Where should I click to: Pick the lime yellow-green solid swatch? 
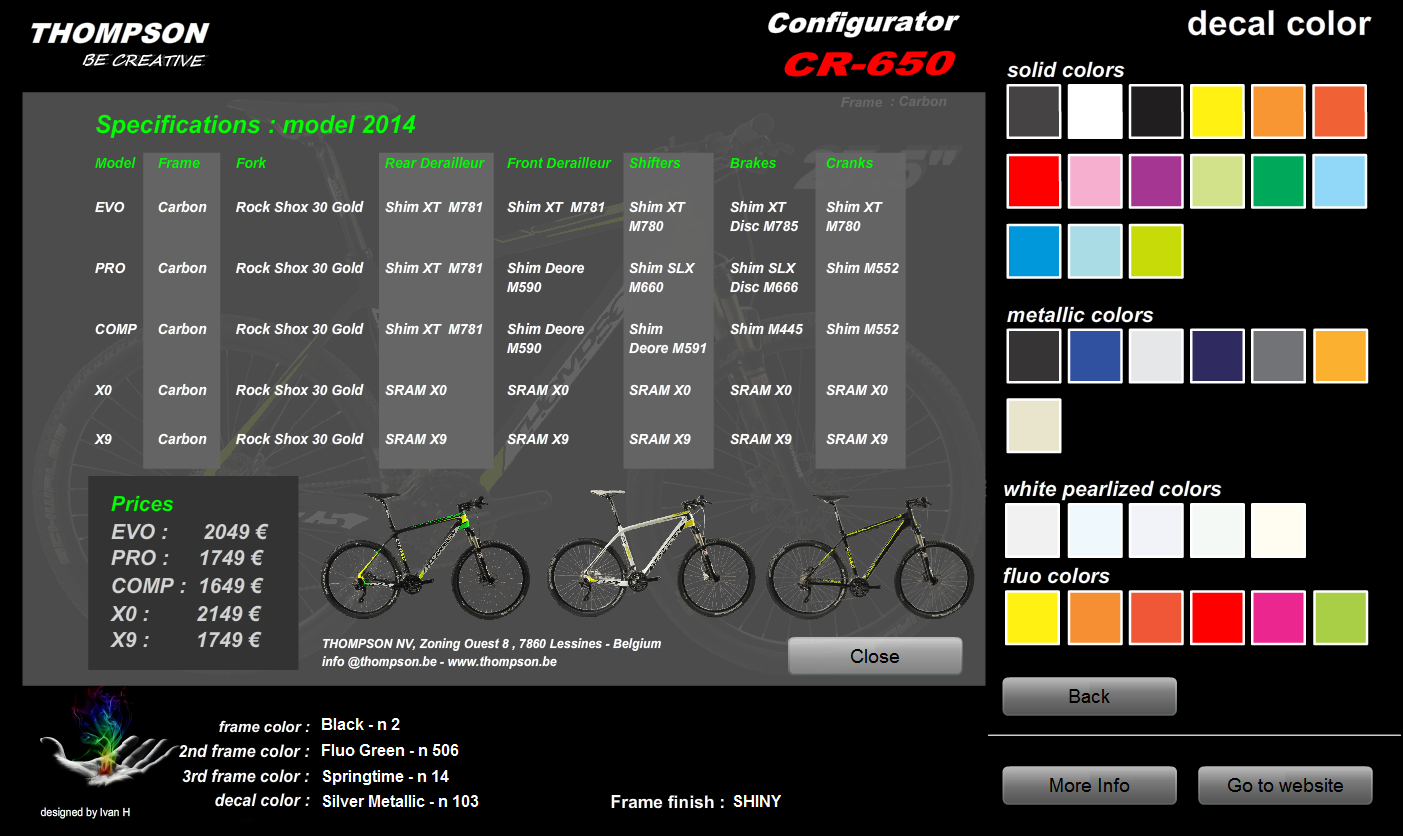1156,251
